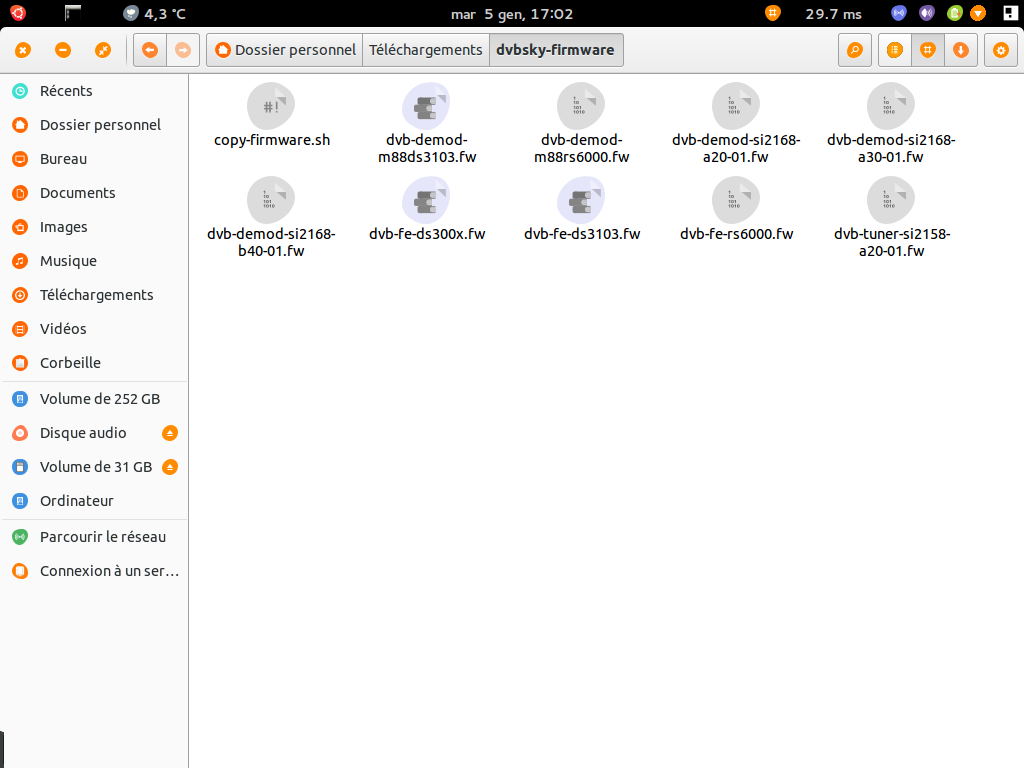Go forward with the right arrow button

tap(184, 50)
